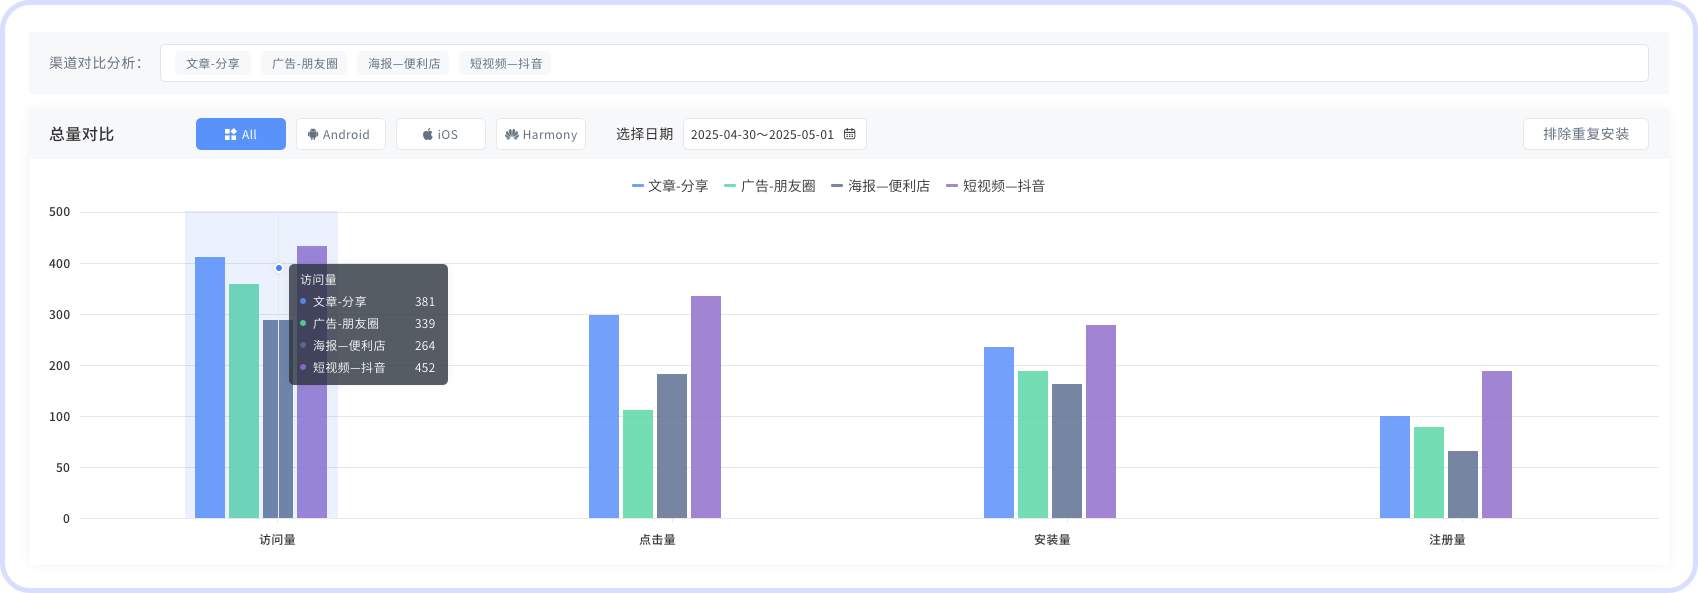1698x593 pixels.
Task: Select the 短视频—抖音 channel tag
Action: [506, 63]
